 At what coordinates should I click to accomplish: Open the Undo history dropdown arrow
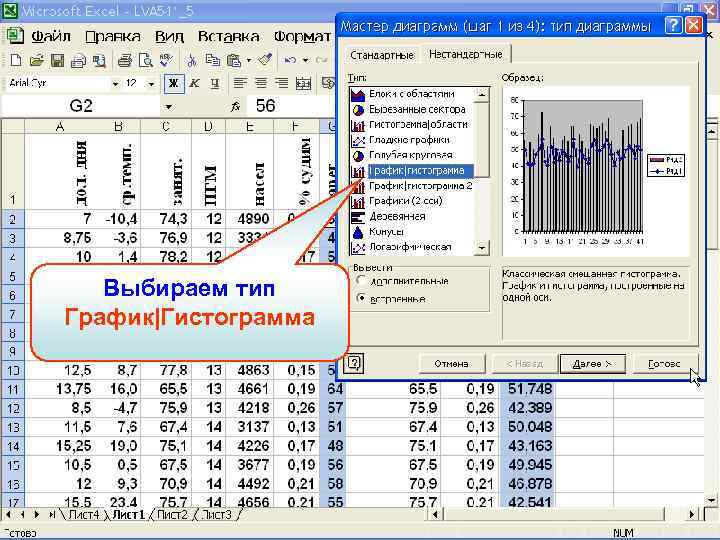(x=305, y=60)
